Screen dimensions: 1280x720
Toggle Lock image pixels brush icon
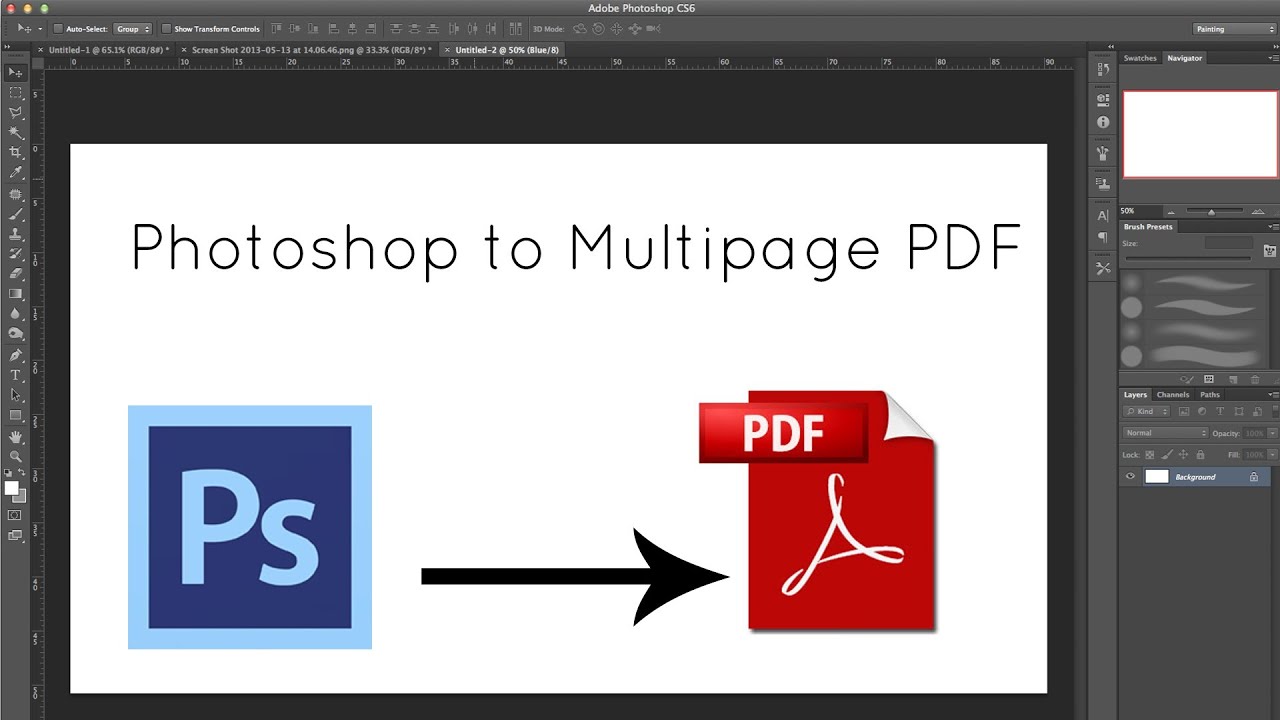click(1166, 455)
